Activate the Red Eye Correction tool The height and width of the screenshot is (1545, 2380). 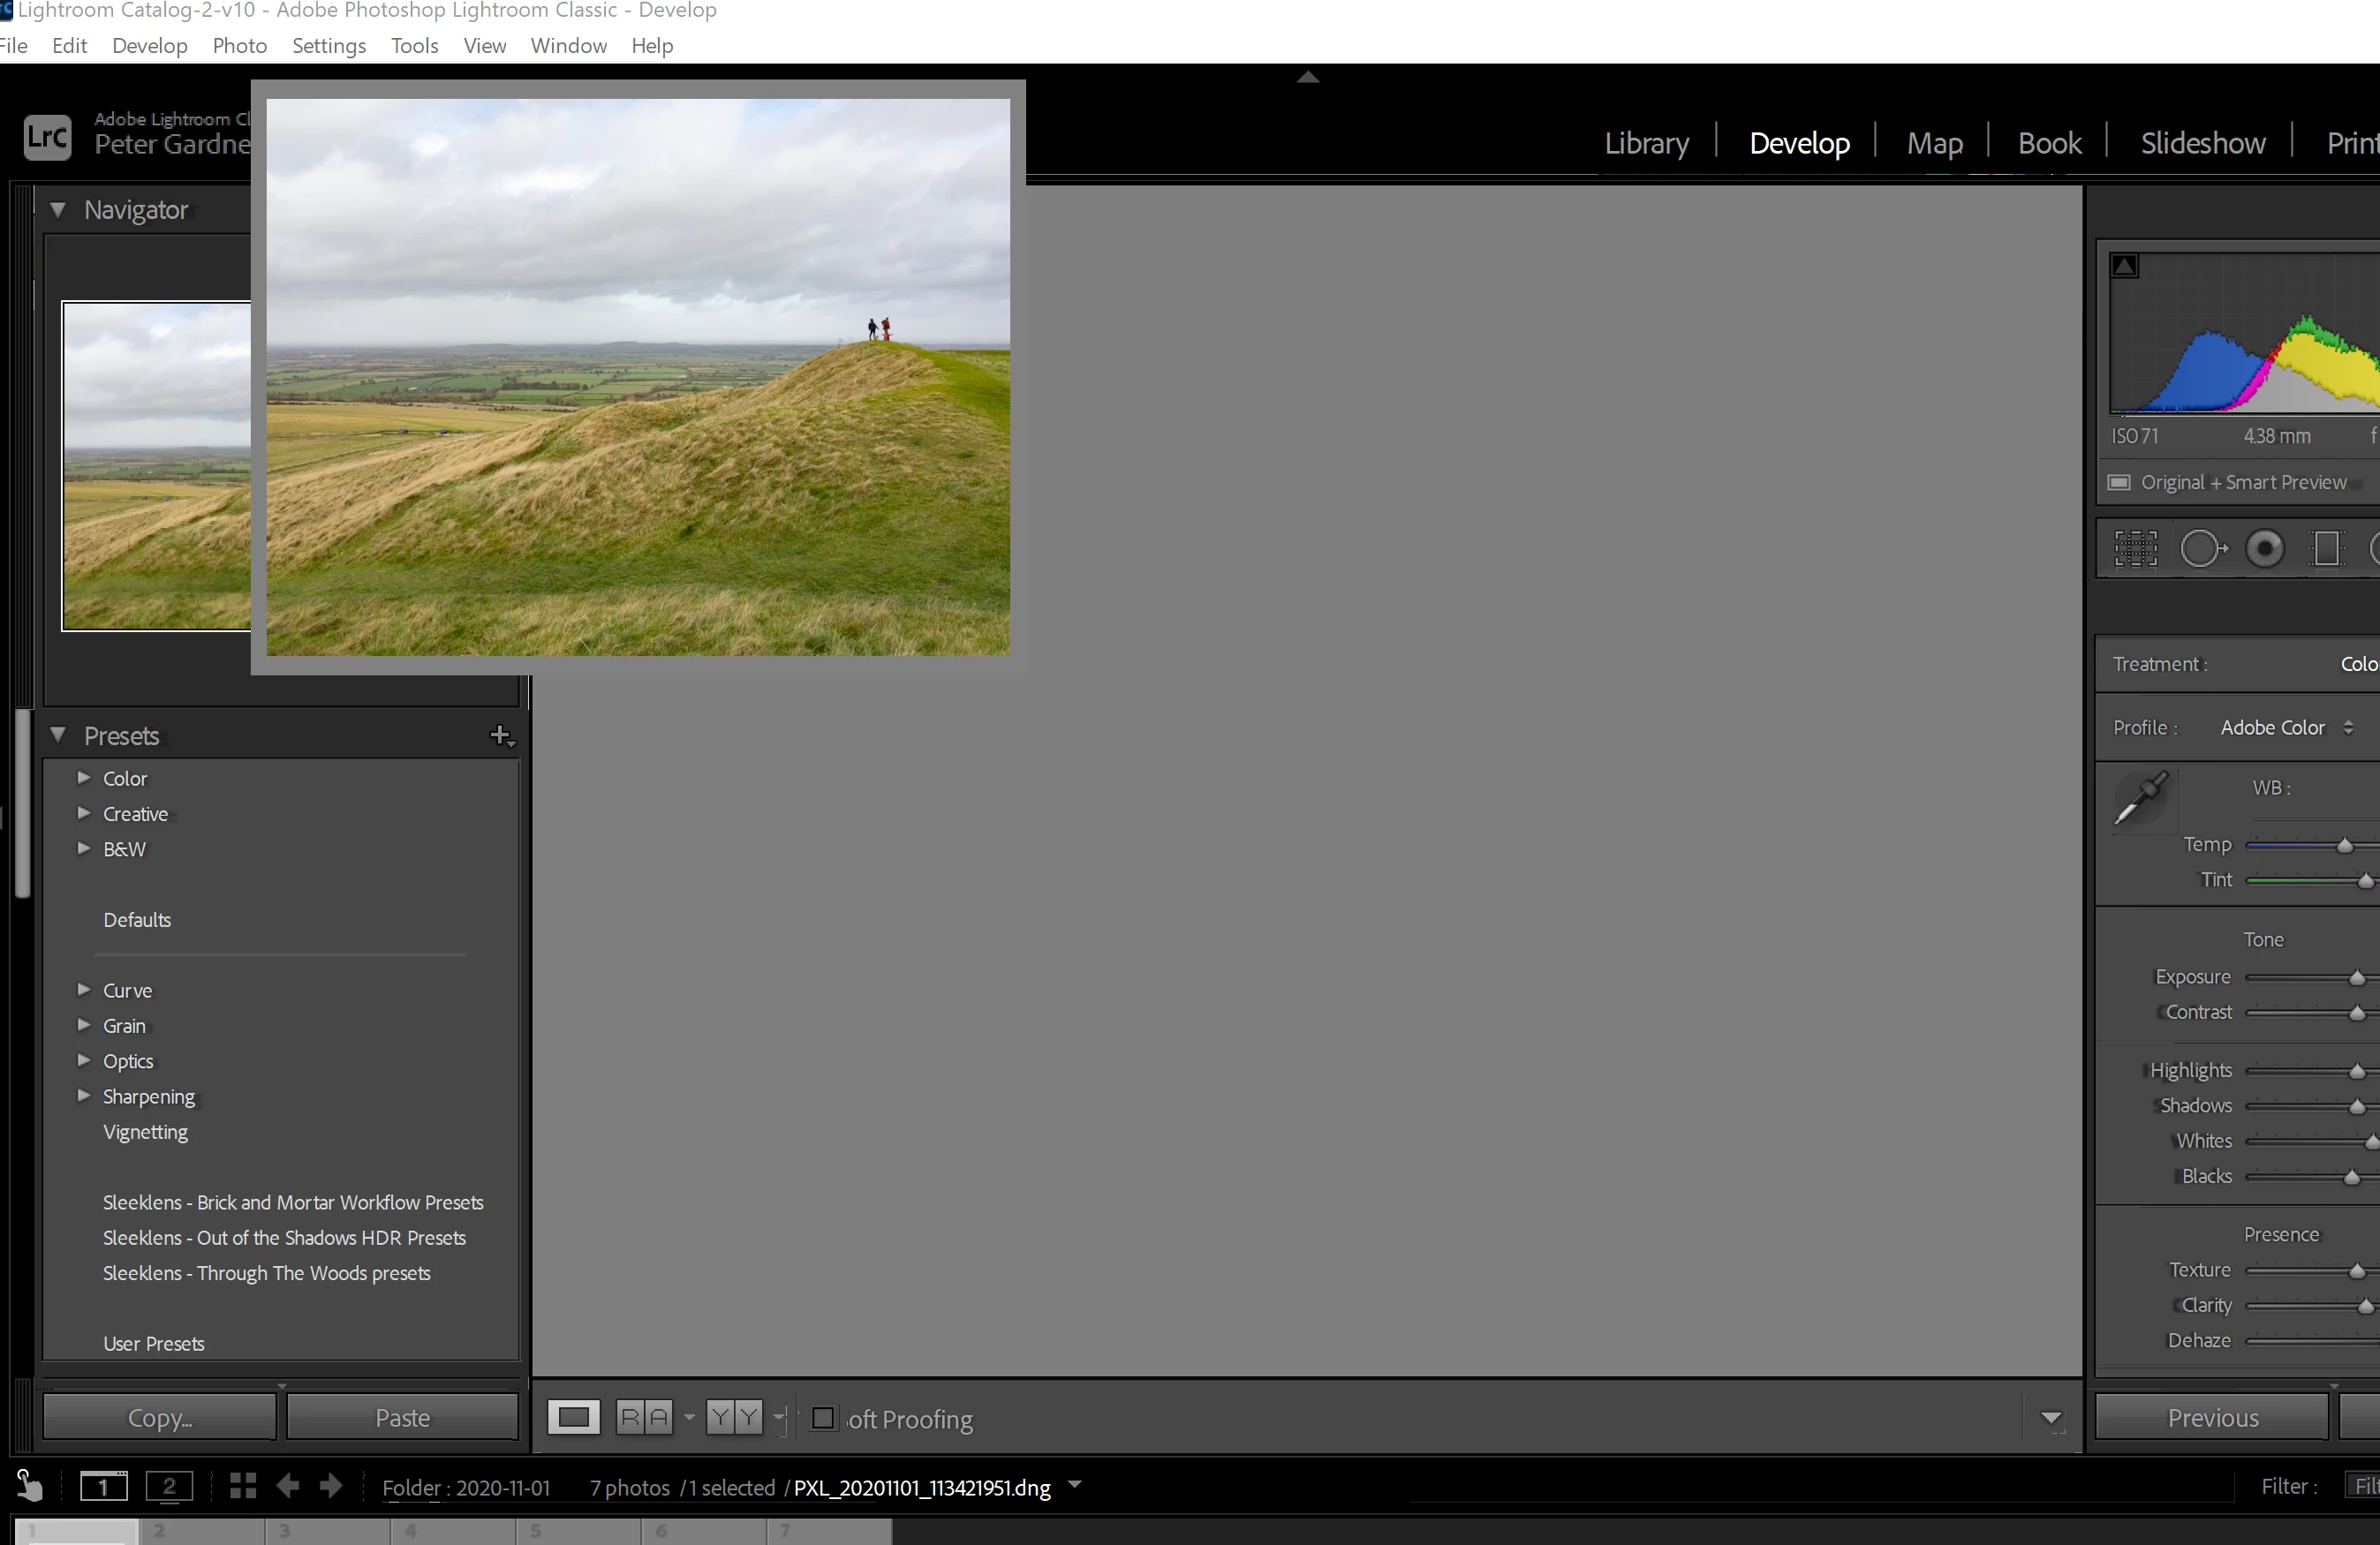click(x=2265, y=549)
